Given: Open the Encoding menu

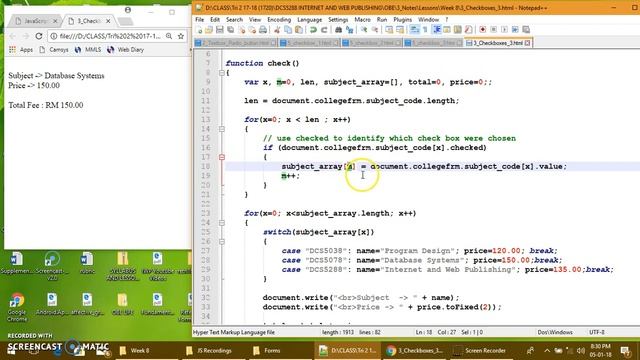Looking at the screenshot, I should click(279, 20).
